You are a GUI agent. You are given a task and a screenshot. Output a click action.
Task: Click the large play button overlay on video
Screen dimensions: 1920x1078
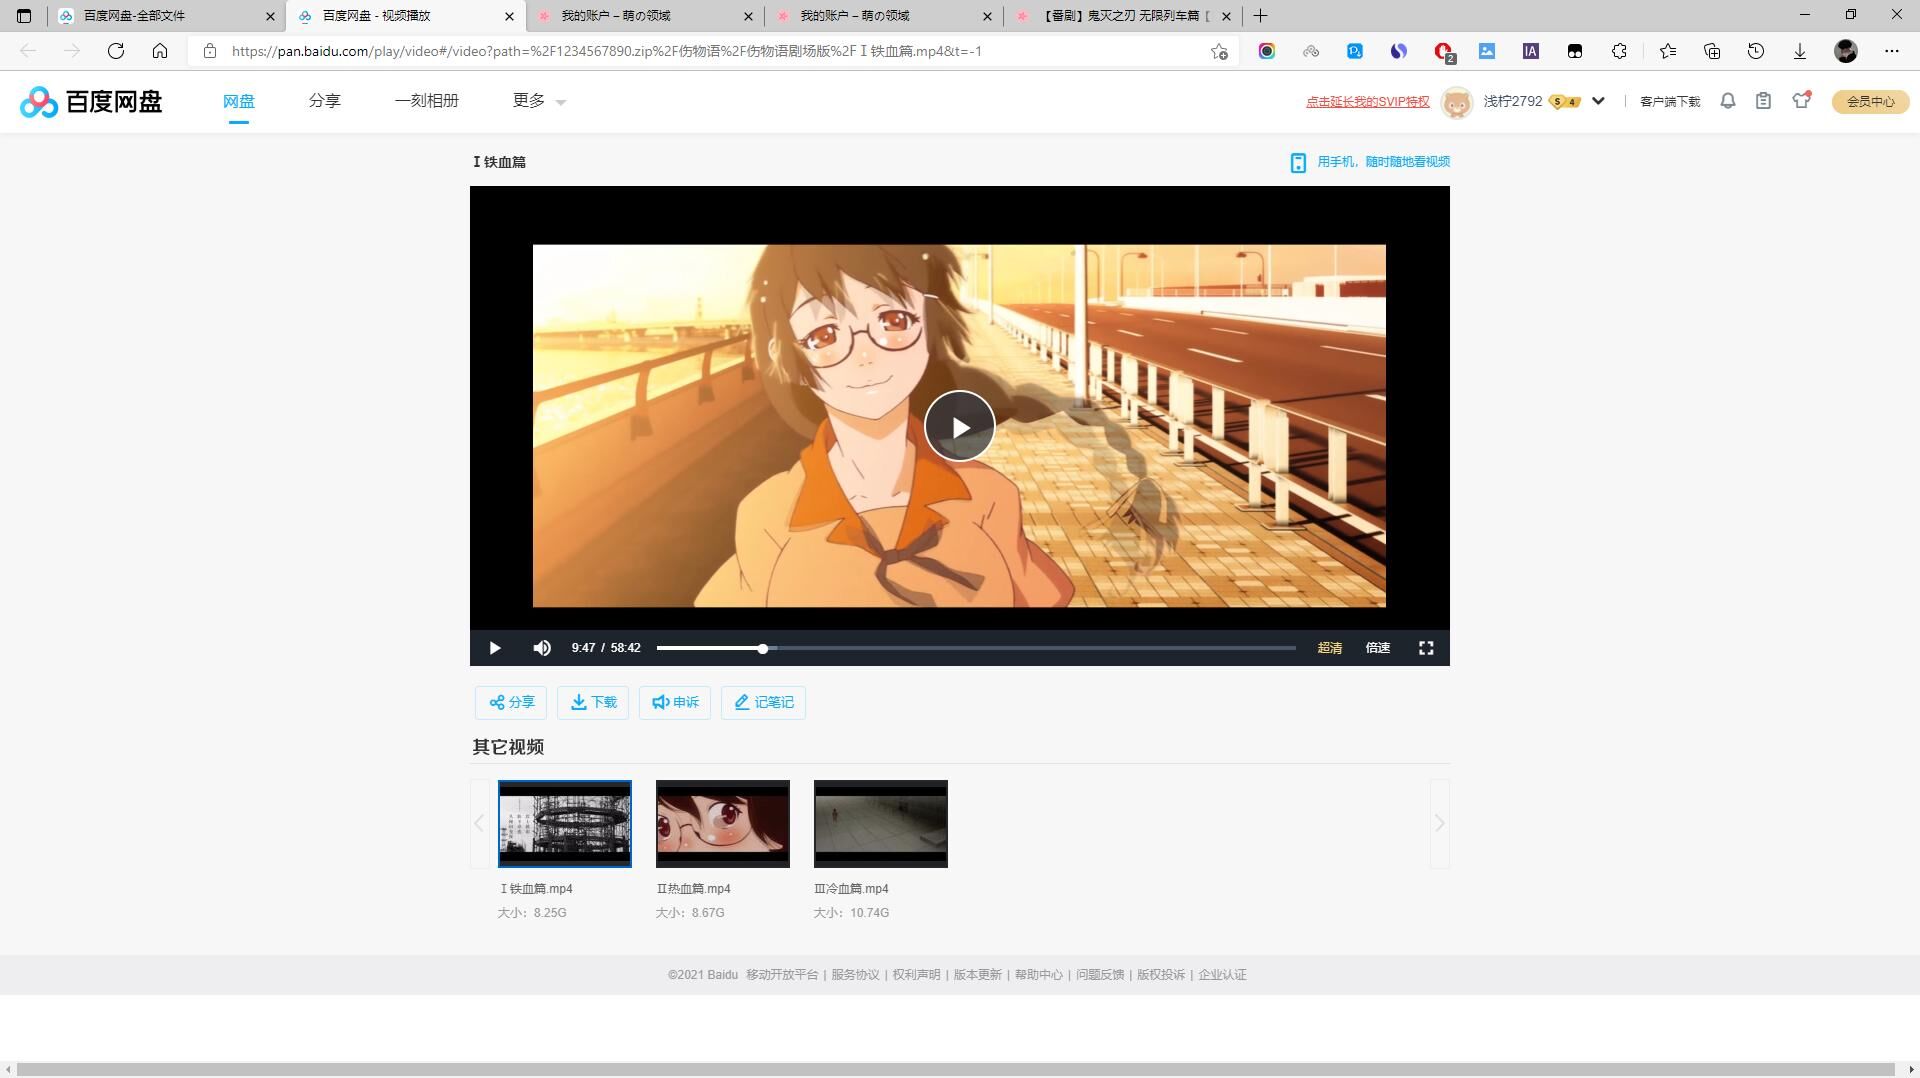point(959,426)
